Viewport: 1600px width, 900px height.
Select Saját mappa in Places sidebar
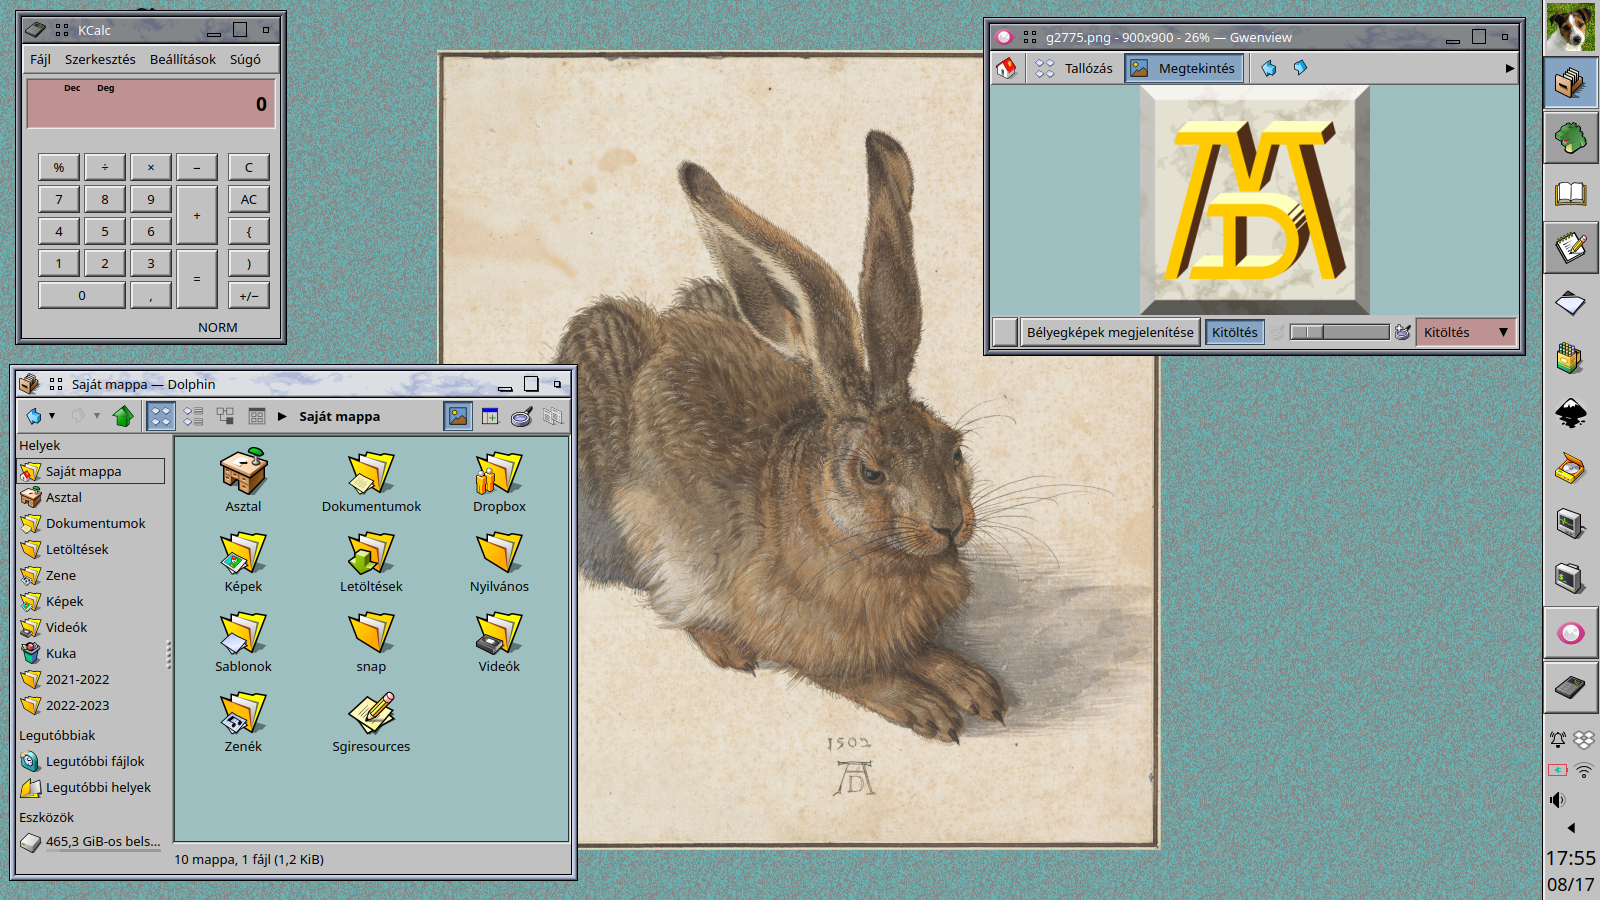pos(91,471)
